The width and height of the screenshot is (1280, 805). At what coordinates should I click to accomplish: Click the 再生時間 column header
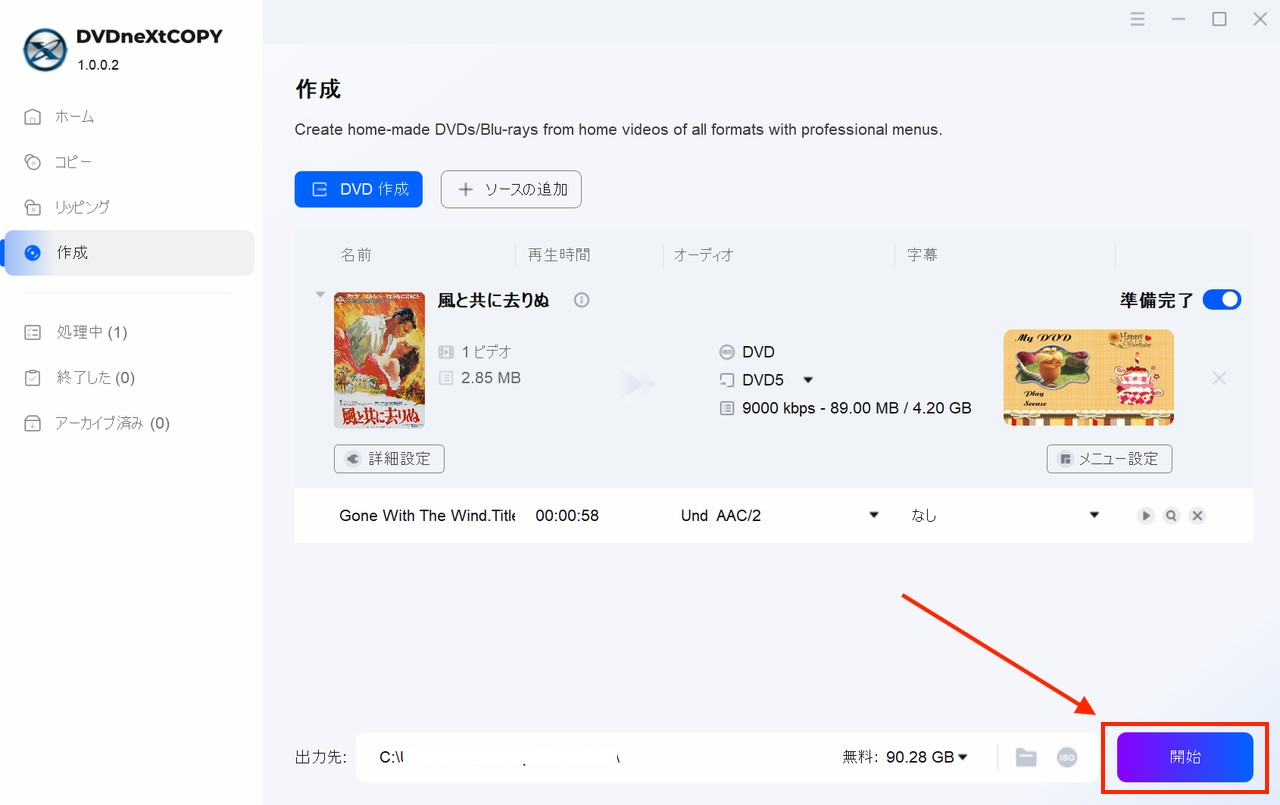click(559, 255)
